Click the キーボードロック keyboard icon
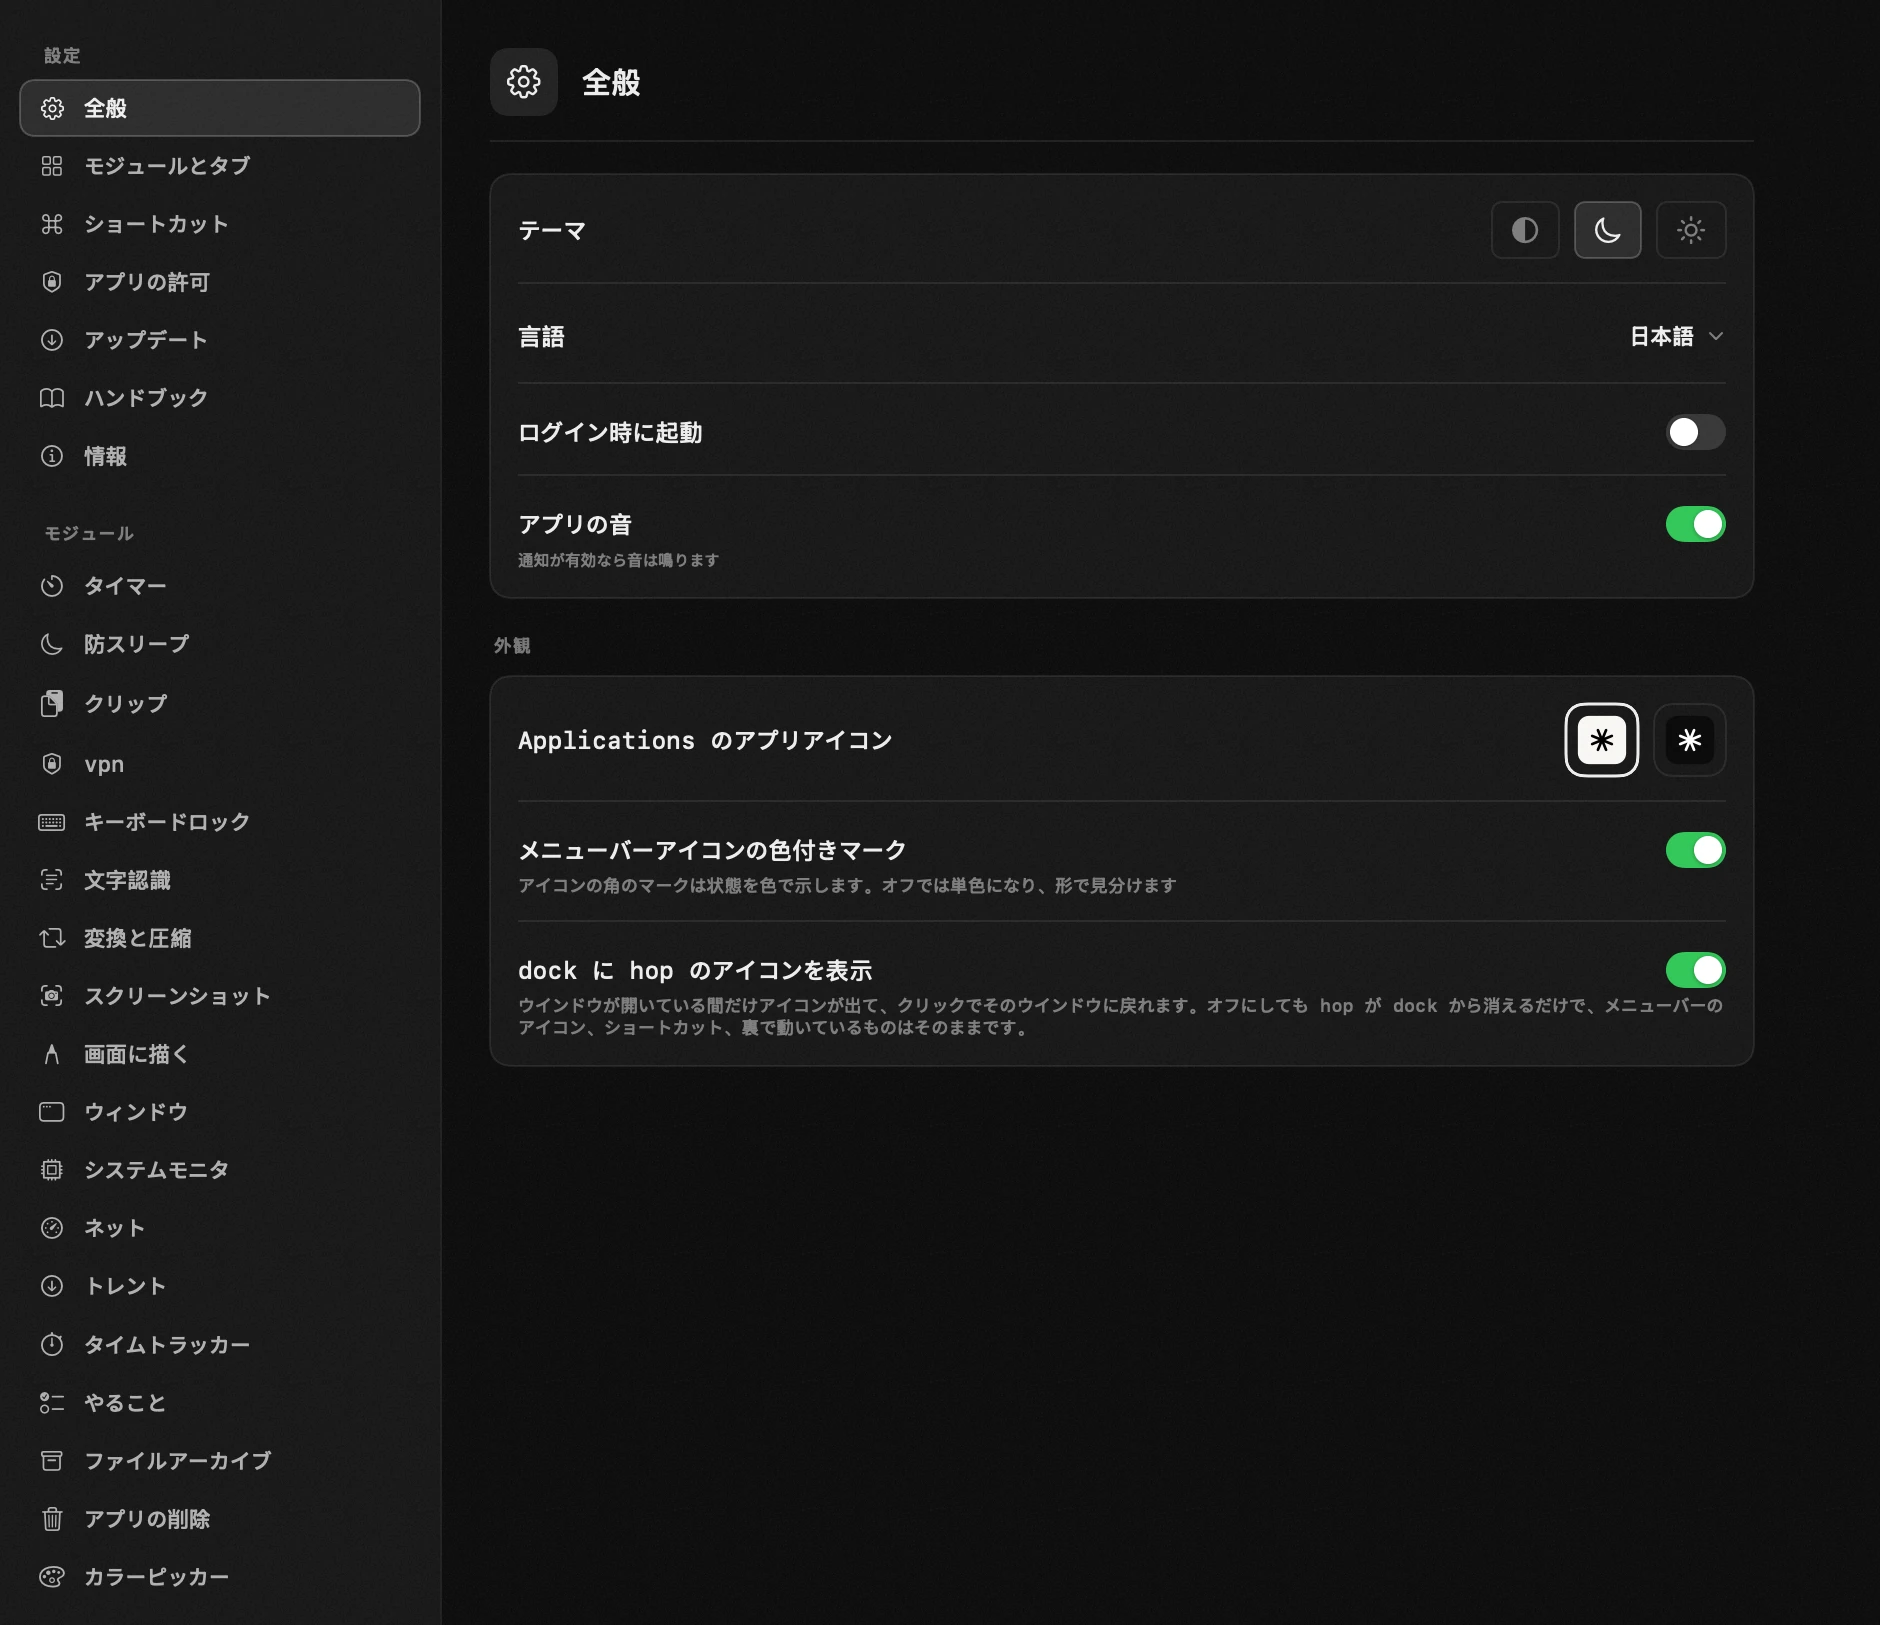The width and height of the screenshot is (1880, 1625). 52,822
